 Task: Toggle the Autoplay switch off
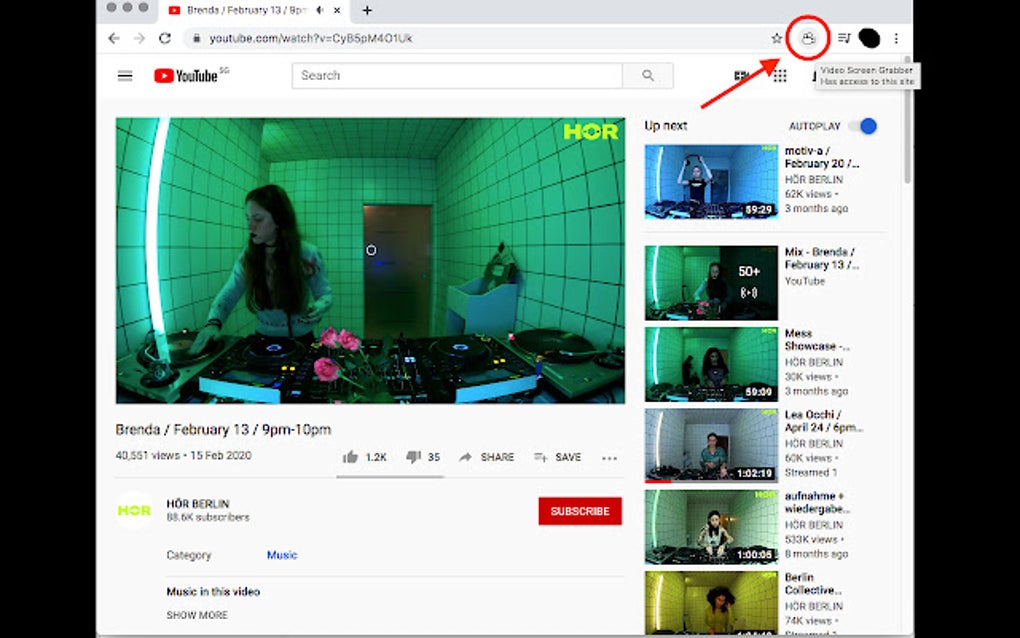click(864, 126)
